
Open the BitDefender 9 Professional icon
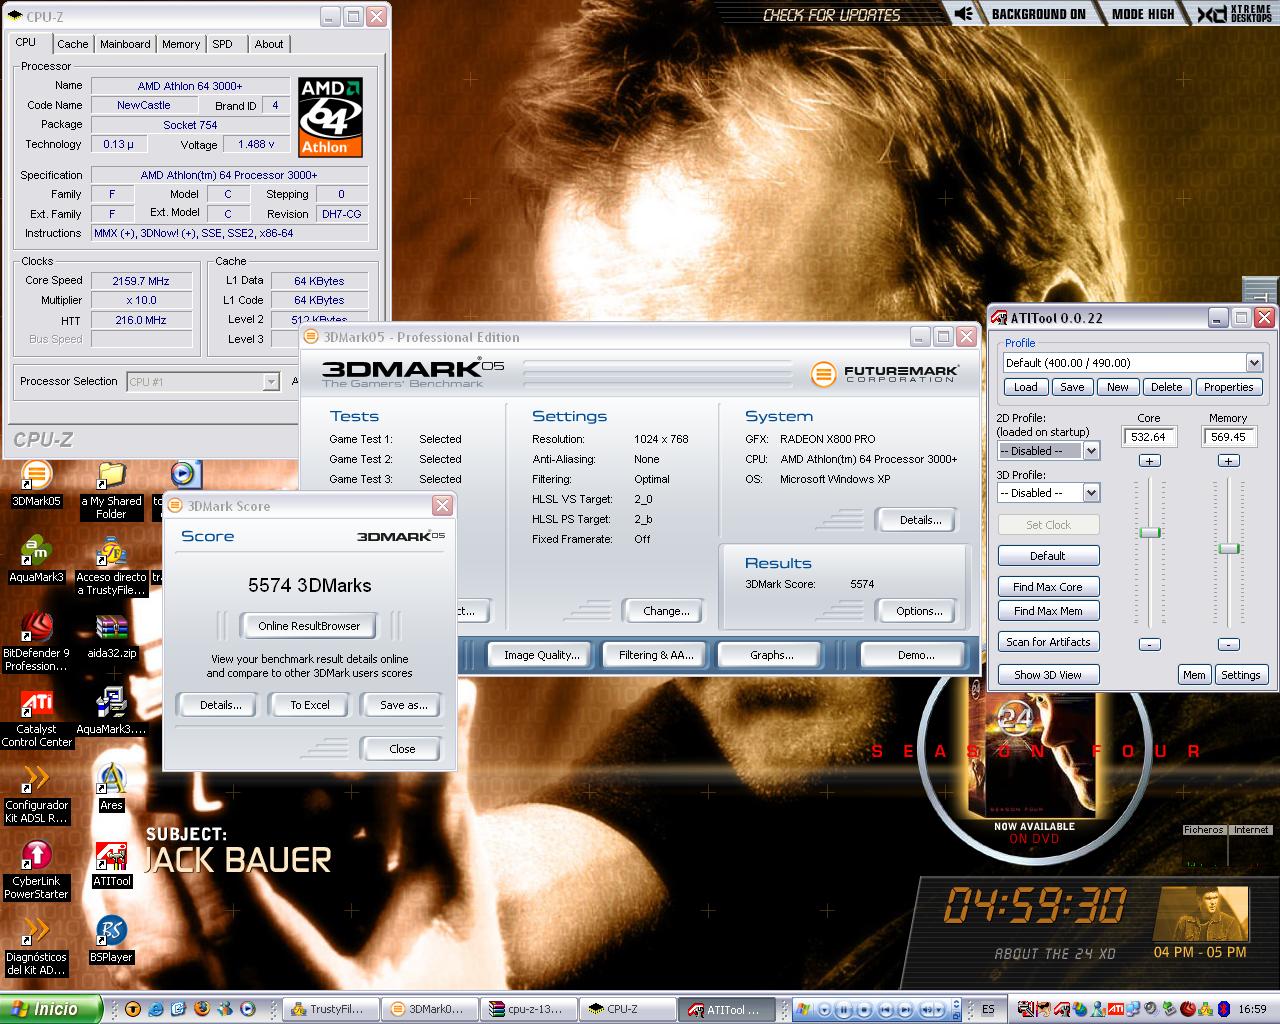[36, 628]
